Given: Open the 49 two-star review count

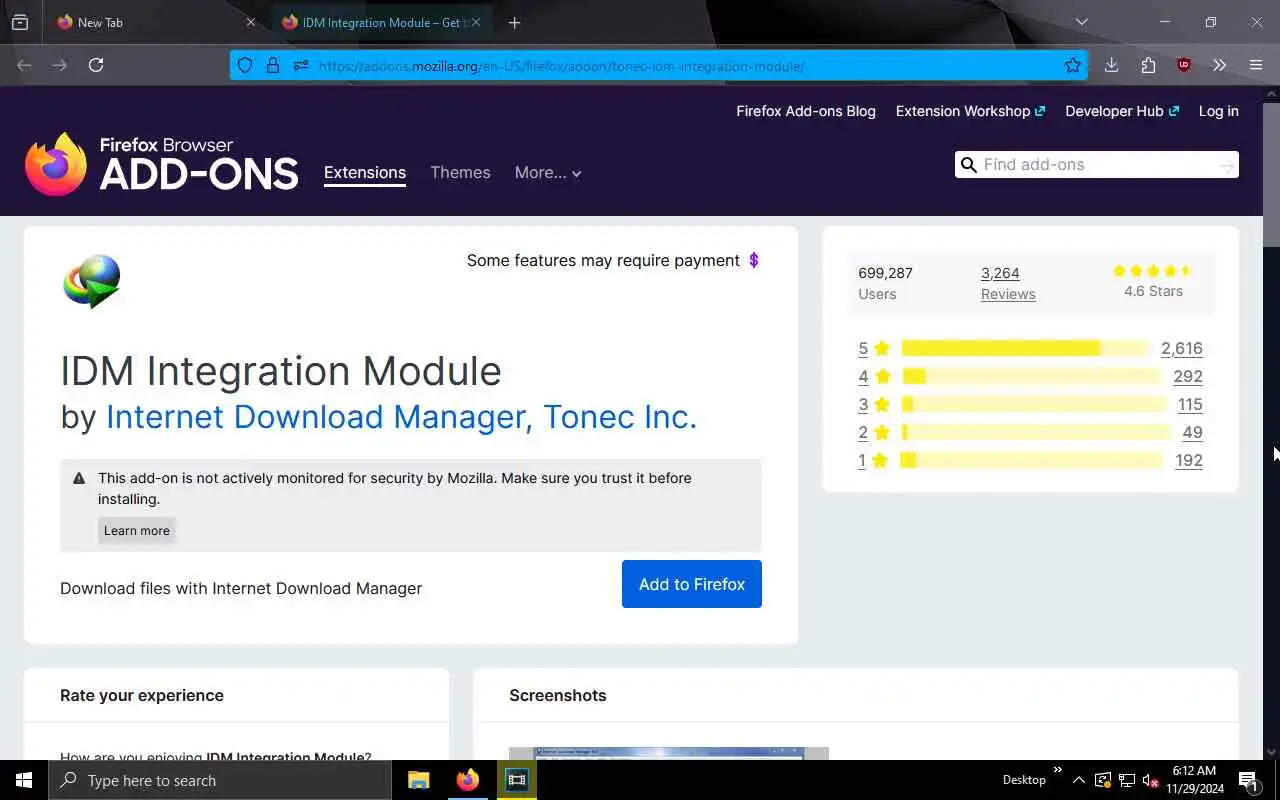Looking at the screenshot, I should 1192,432.
